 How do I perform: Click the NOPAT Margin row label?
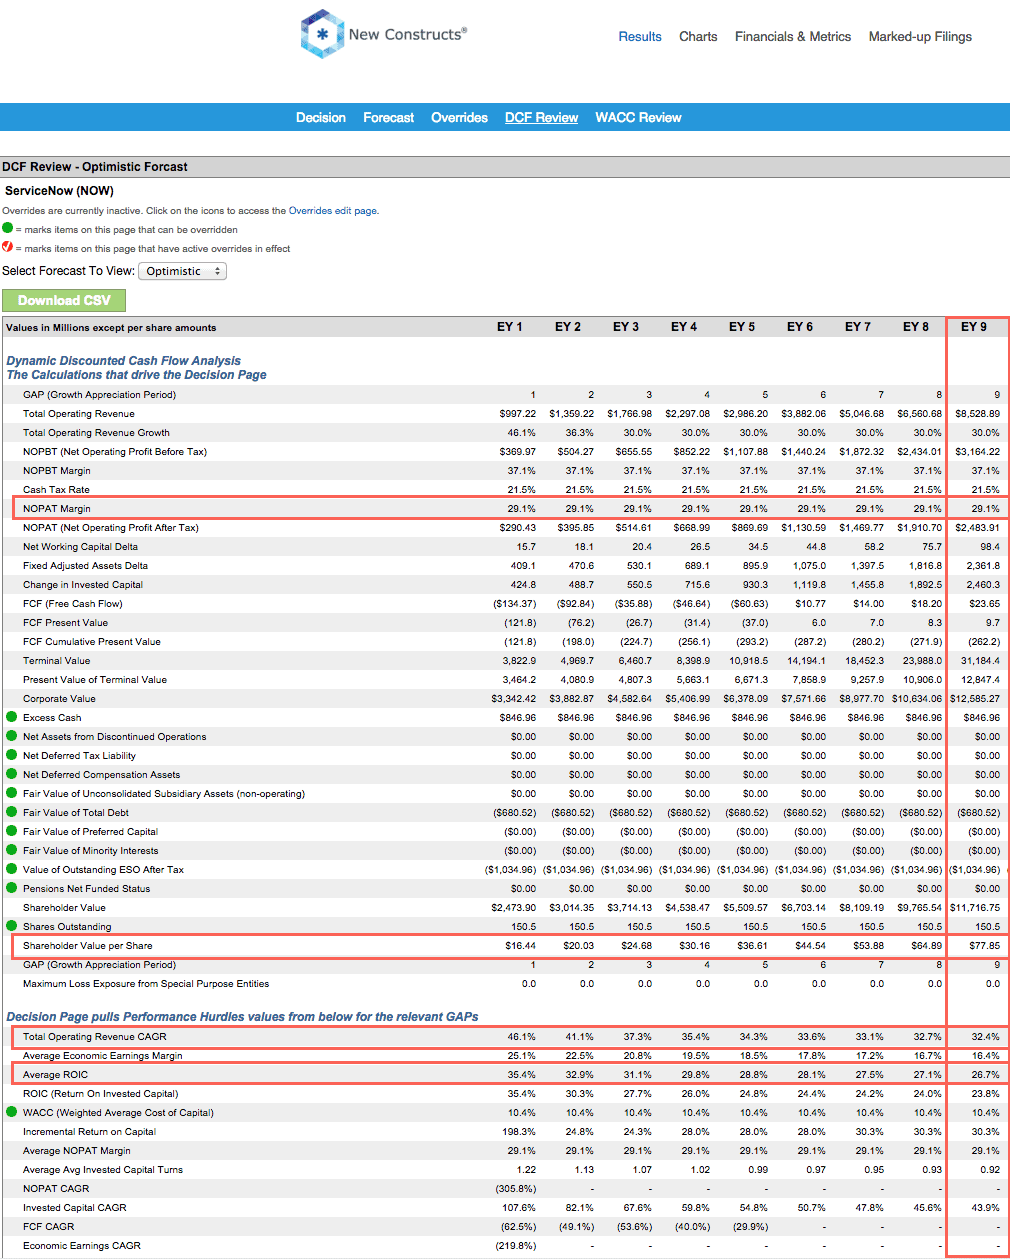pos(57,509)
